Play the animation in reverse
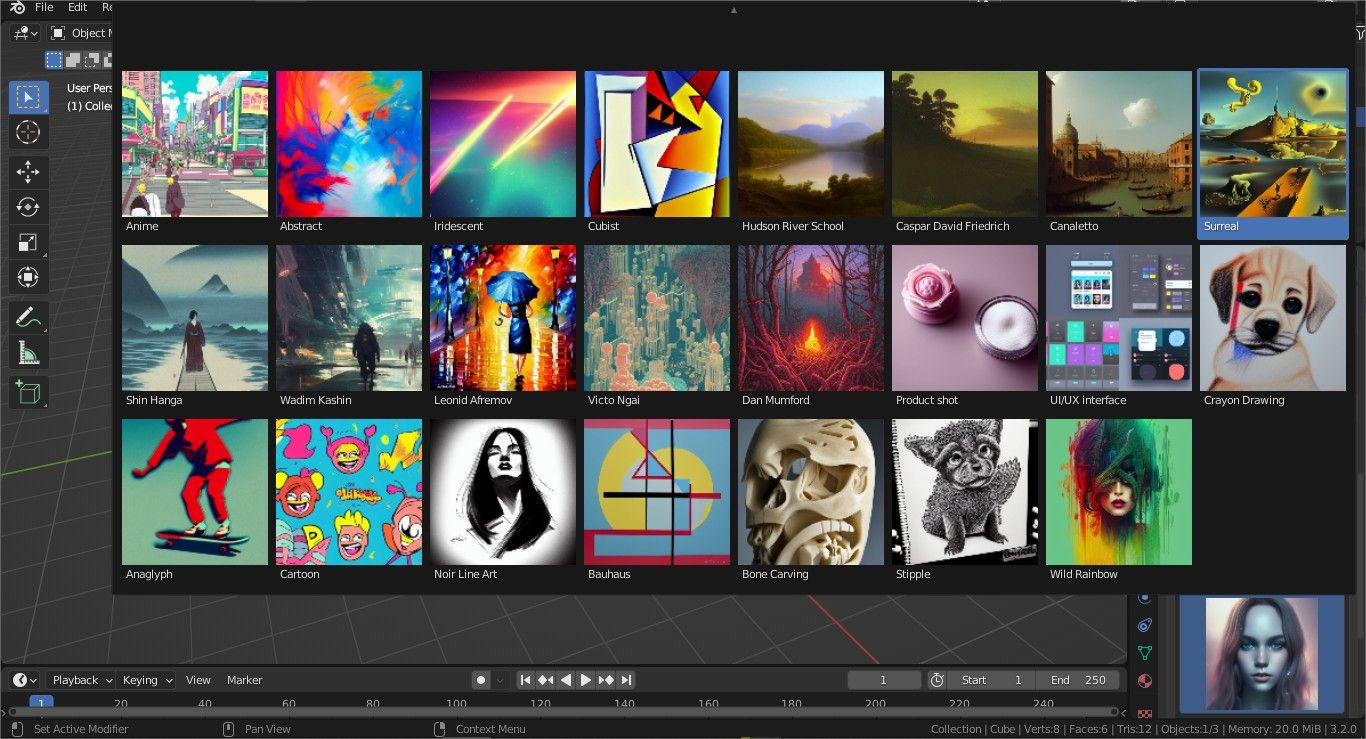The width and height of the screenshot is (1366, 739). pos(566,680)
